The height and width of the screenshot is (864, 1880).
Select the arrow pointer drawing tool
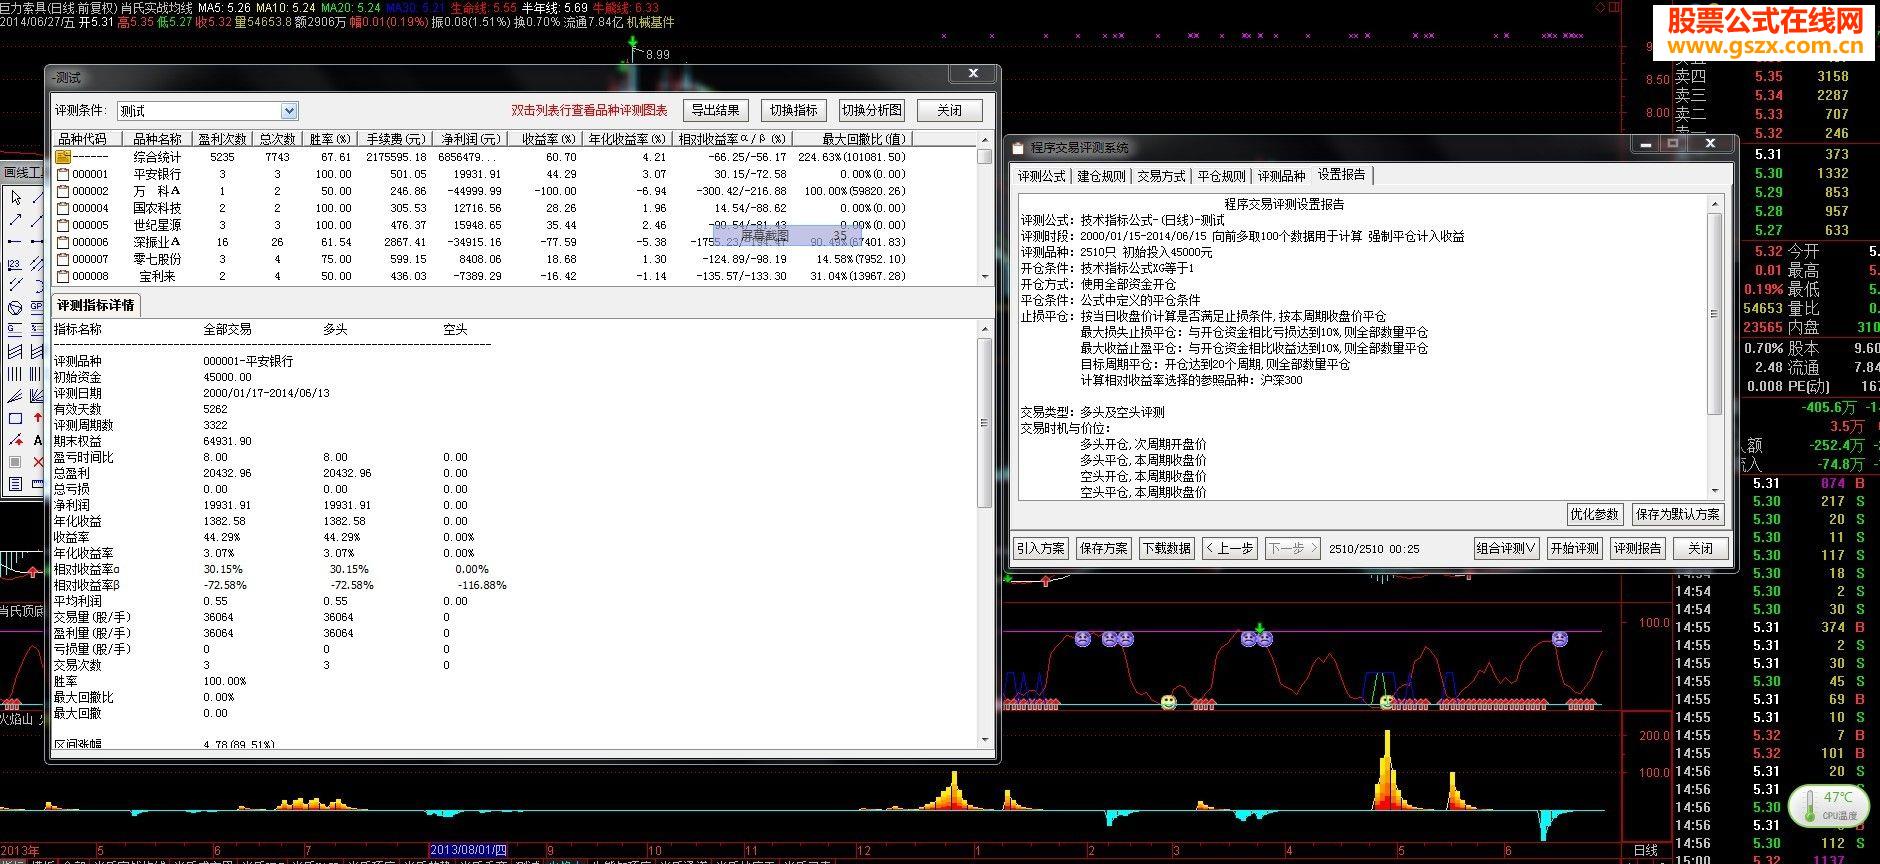(15, 197)
